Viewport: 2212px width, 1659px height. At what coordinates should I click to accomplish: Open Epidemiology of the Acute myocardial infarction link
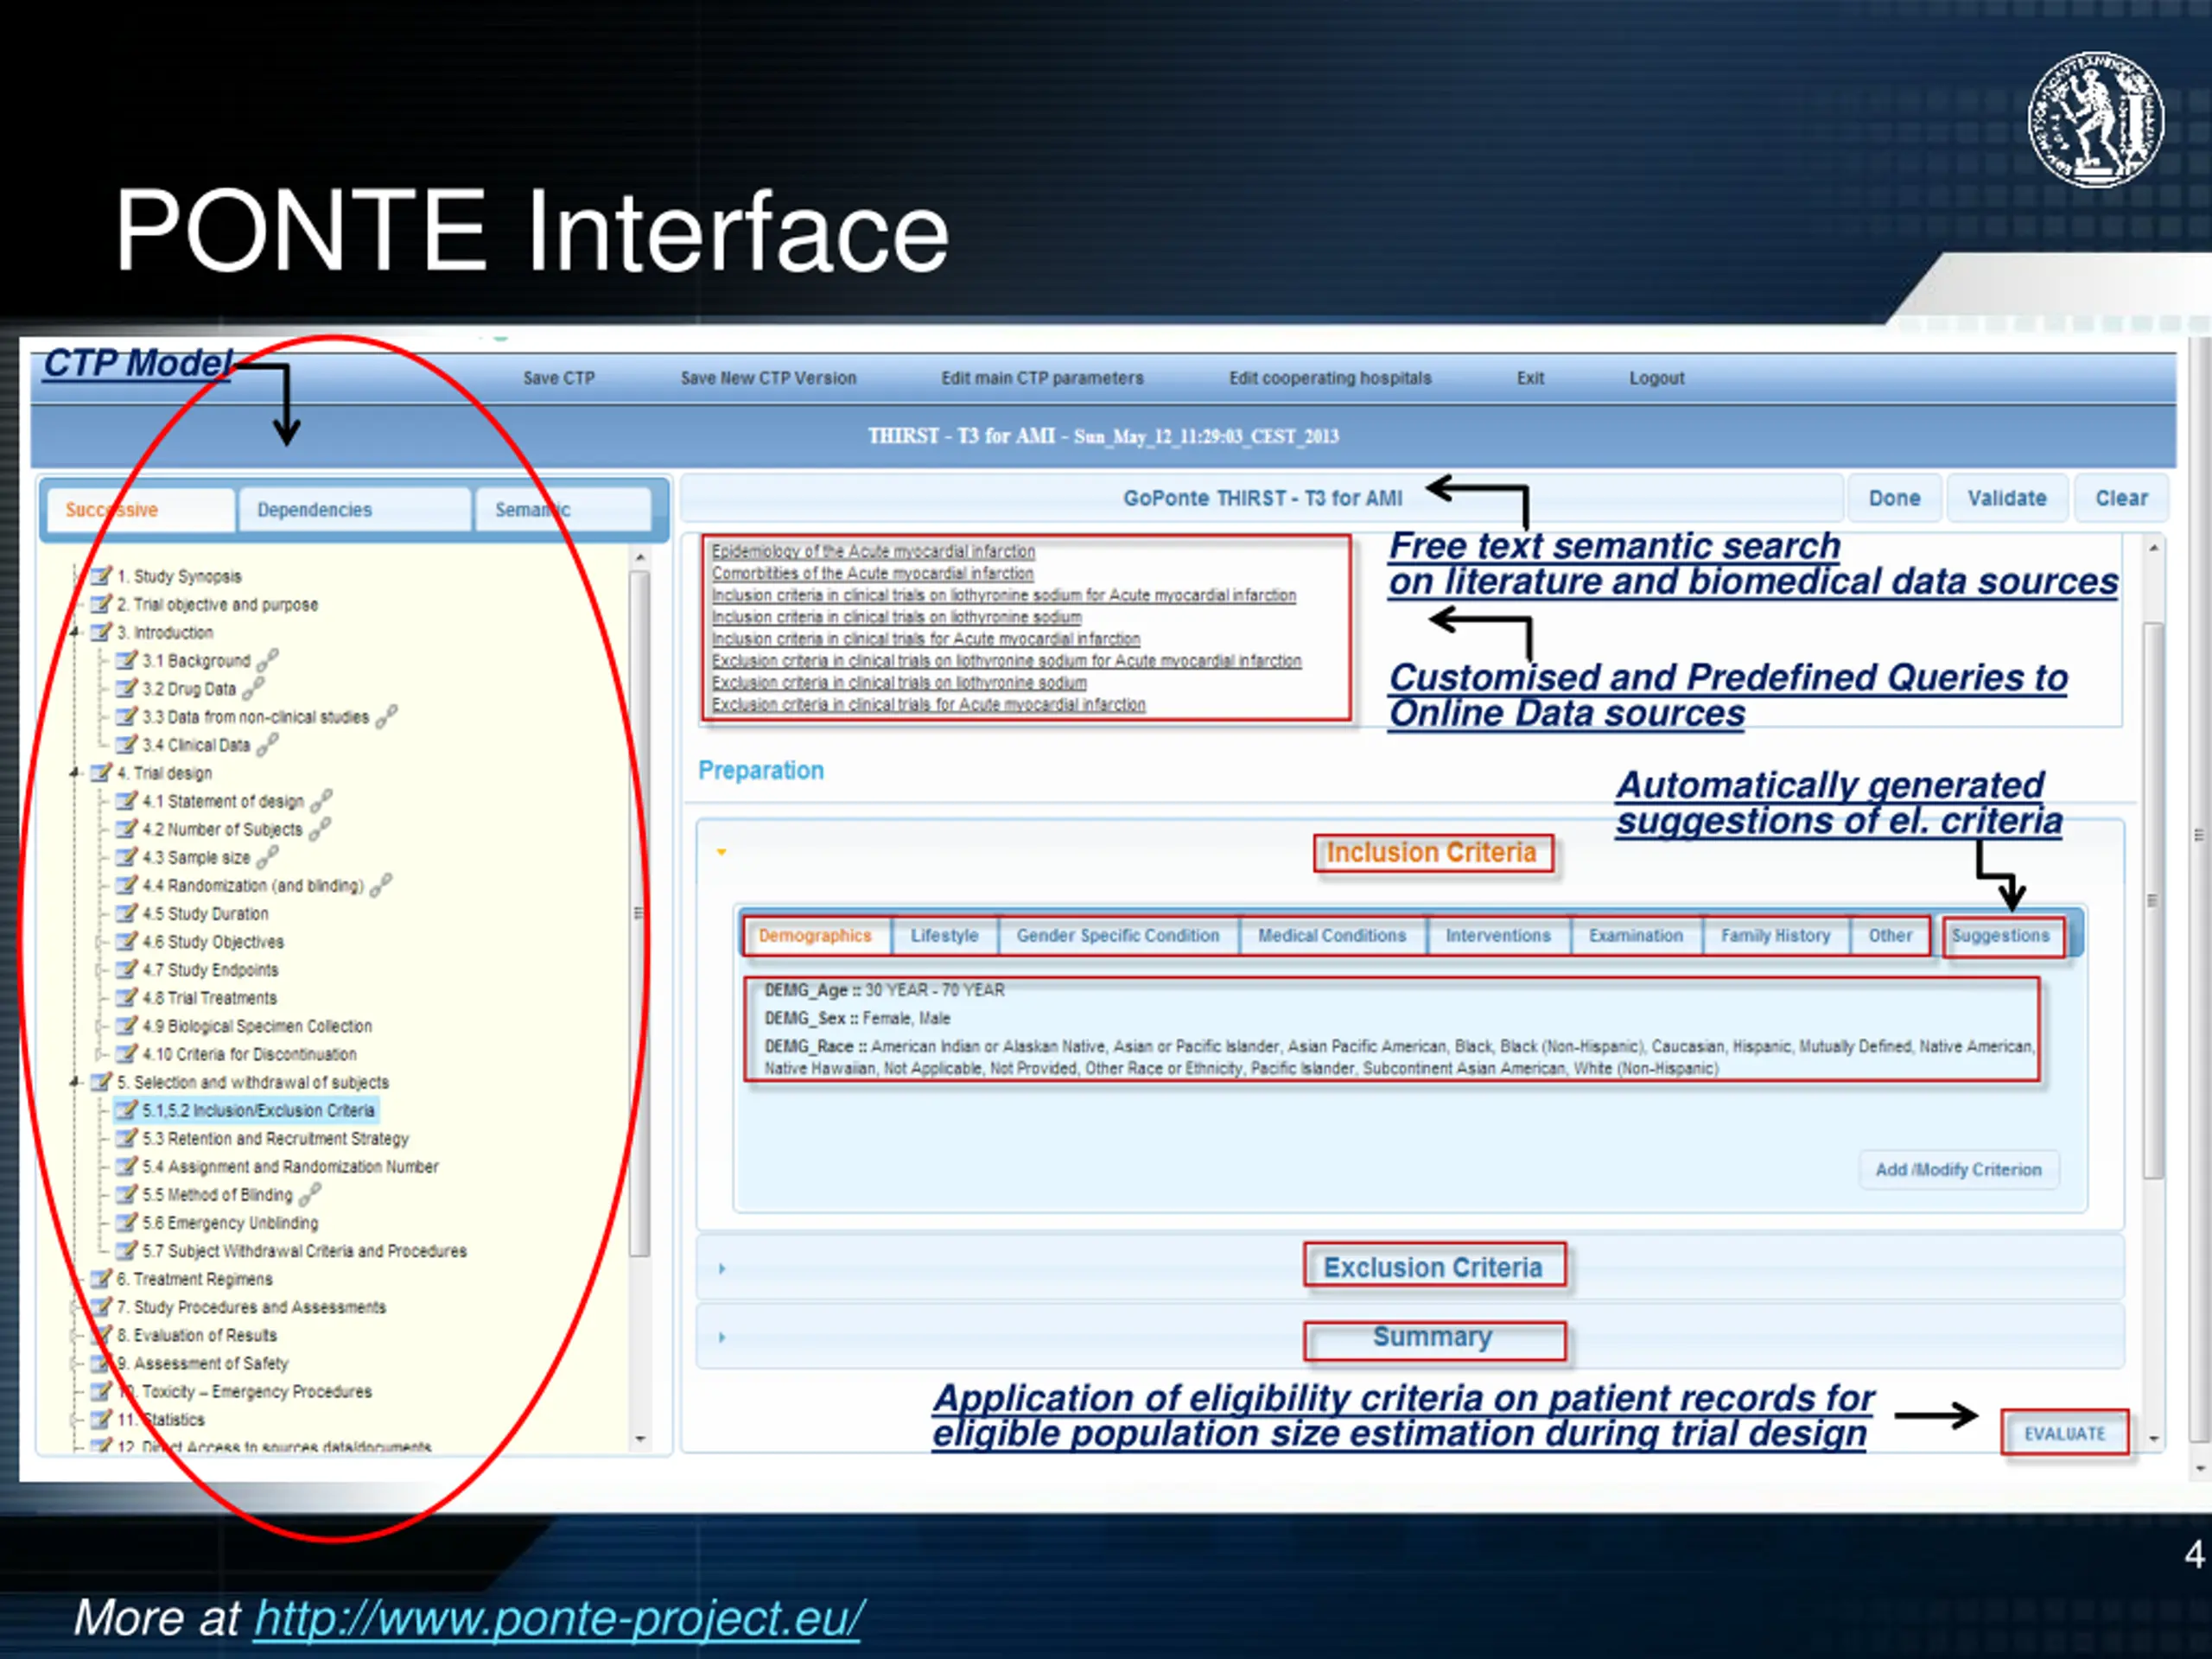click(873, 551)
